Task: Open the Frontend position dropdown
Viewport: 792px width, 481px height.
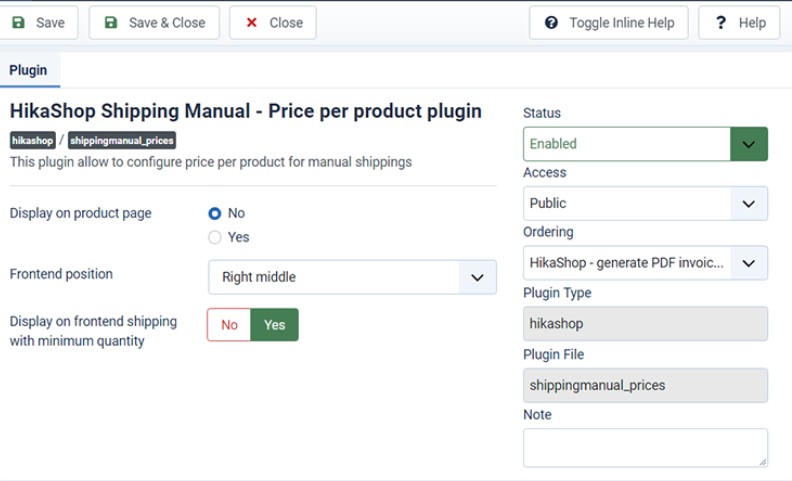Action: click(352, 277)
